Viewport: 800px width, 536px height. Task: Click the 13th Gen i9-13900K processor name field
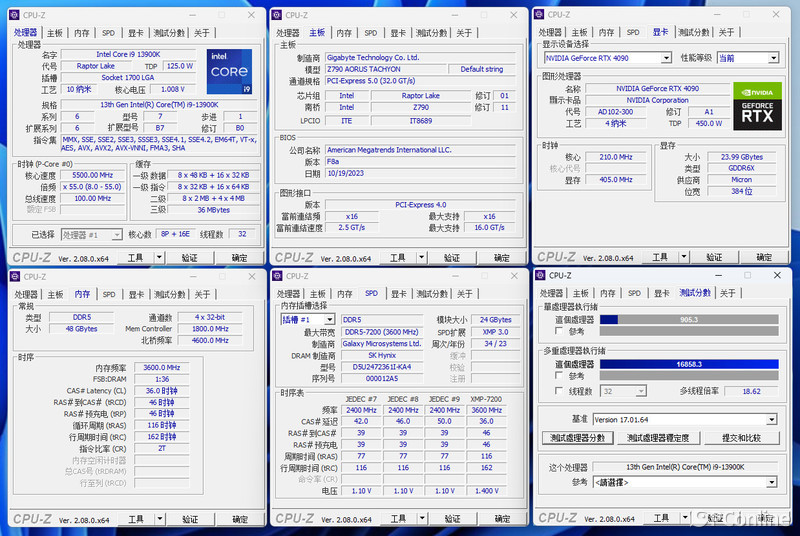(x=685, y=467)
